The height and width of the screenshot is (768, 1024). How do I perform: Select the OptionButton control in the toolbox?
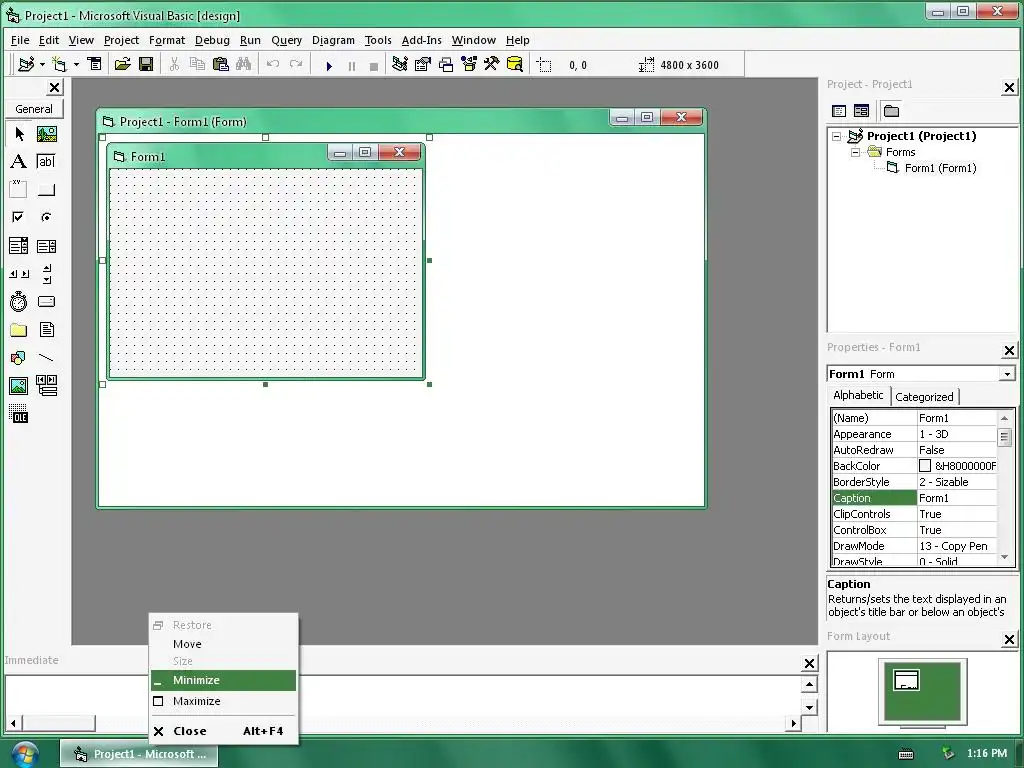point(46,217)
